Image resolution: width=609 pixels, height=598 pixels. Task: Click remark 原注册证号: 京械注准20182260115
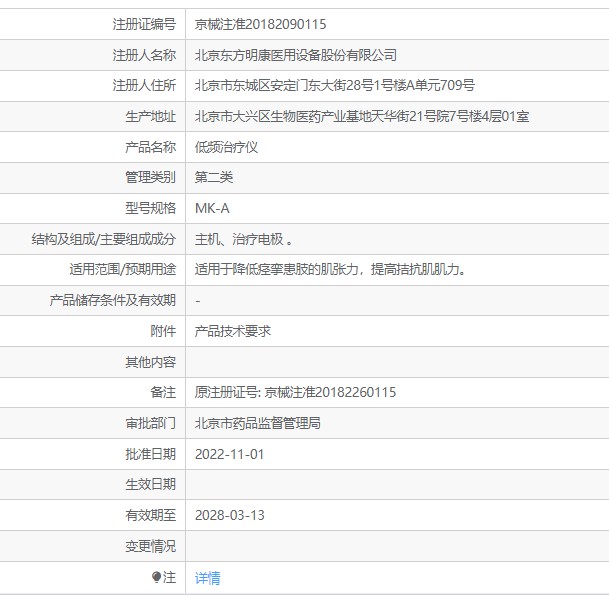[x=295, y=392]
